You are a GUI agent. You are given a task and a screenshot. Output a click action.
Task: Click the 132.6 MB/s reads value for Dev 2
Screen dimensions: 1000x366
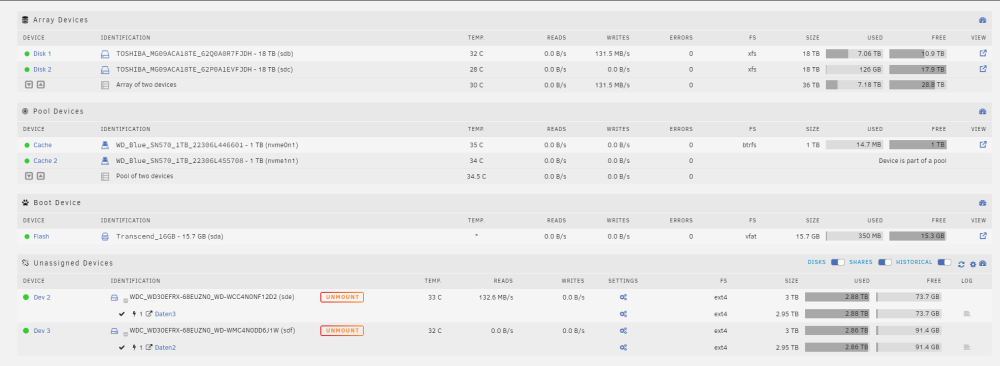click(x=496, y=297)
